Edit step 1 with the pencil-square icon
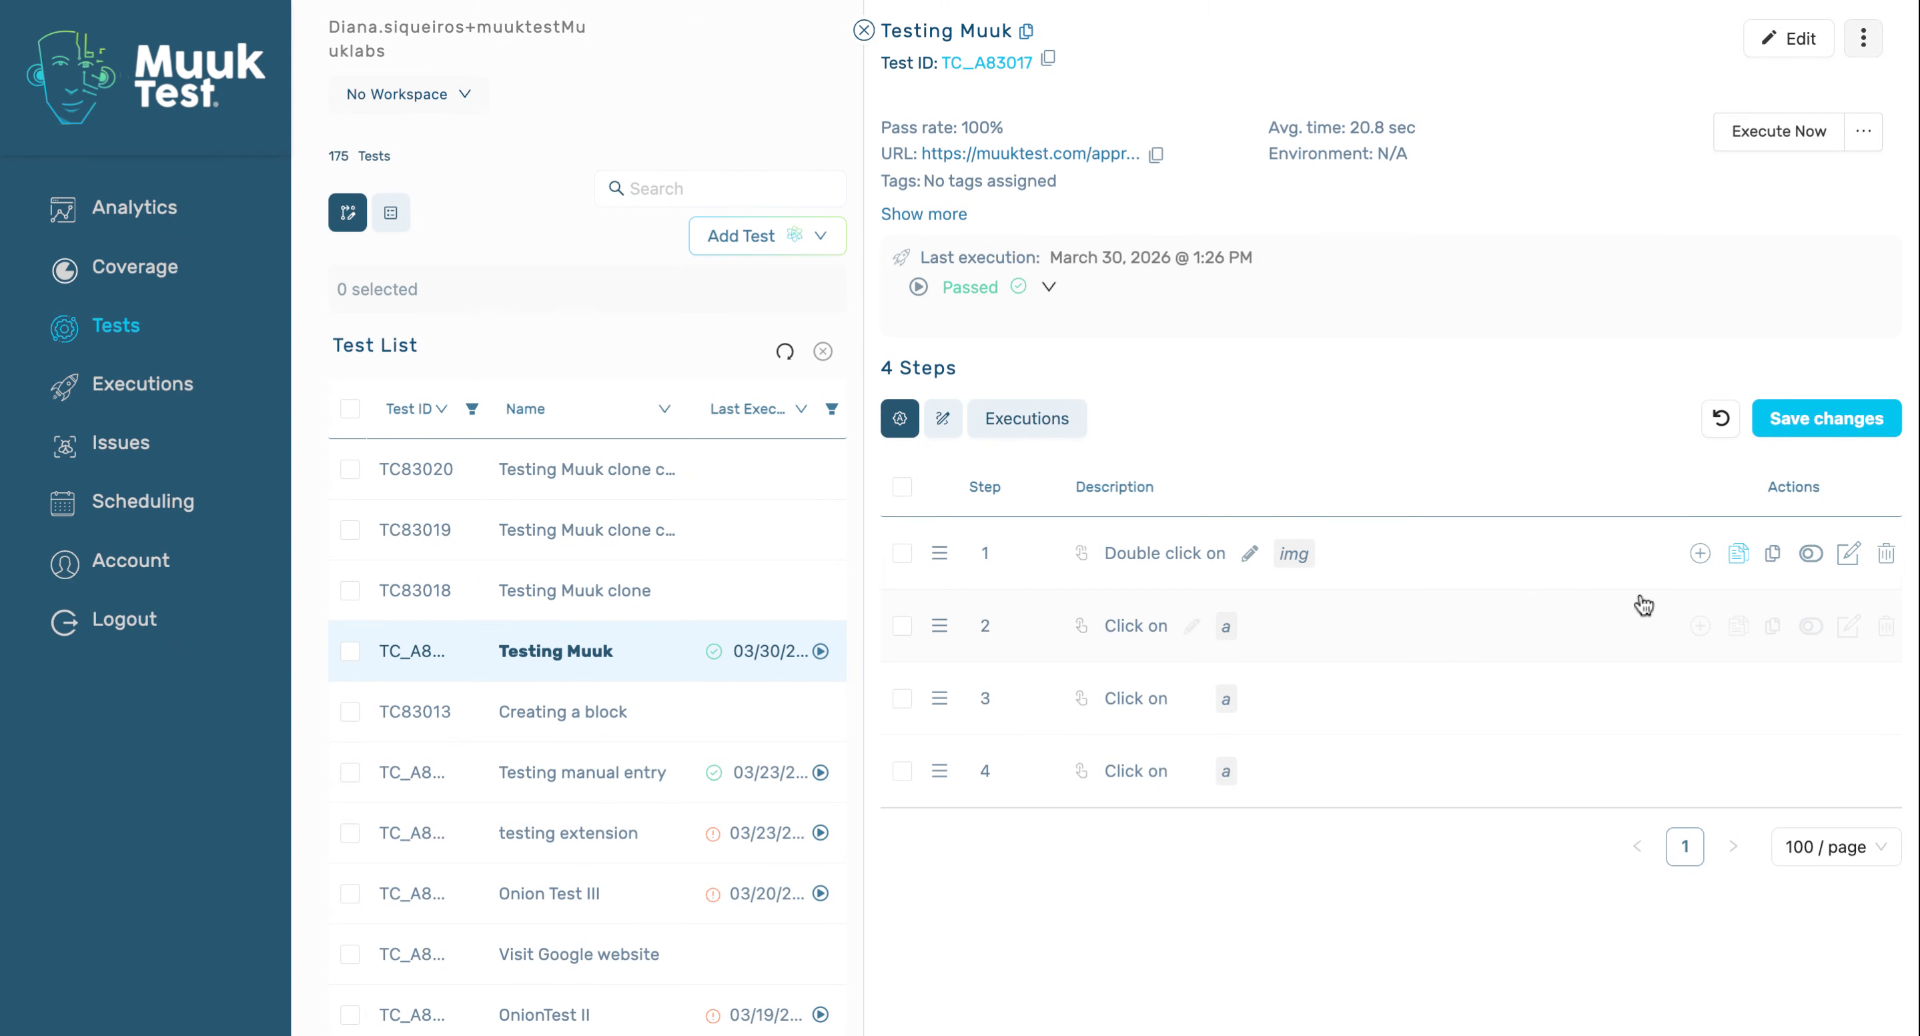1920x1036 pixels. tap(1849, 554)
